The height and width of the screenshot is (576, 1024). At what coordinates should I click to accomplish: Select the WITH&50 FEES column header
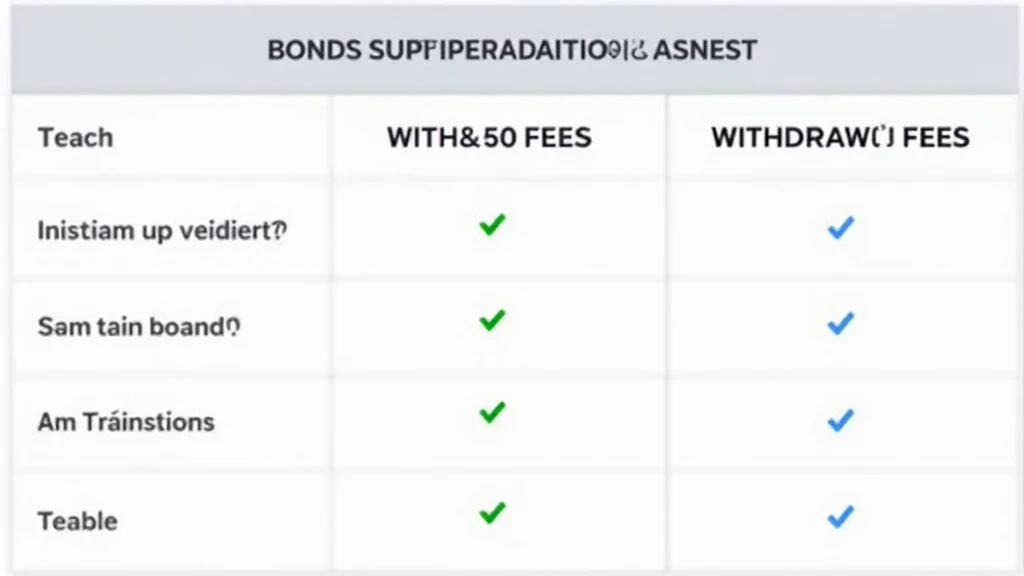pos(489,138)
